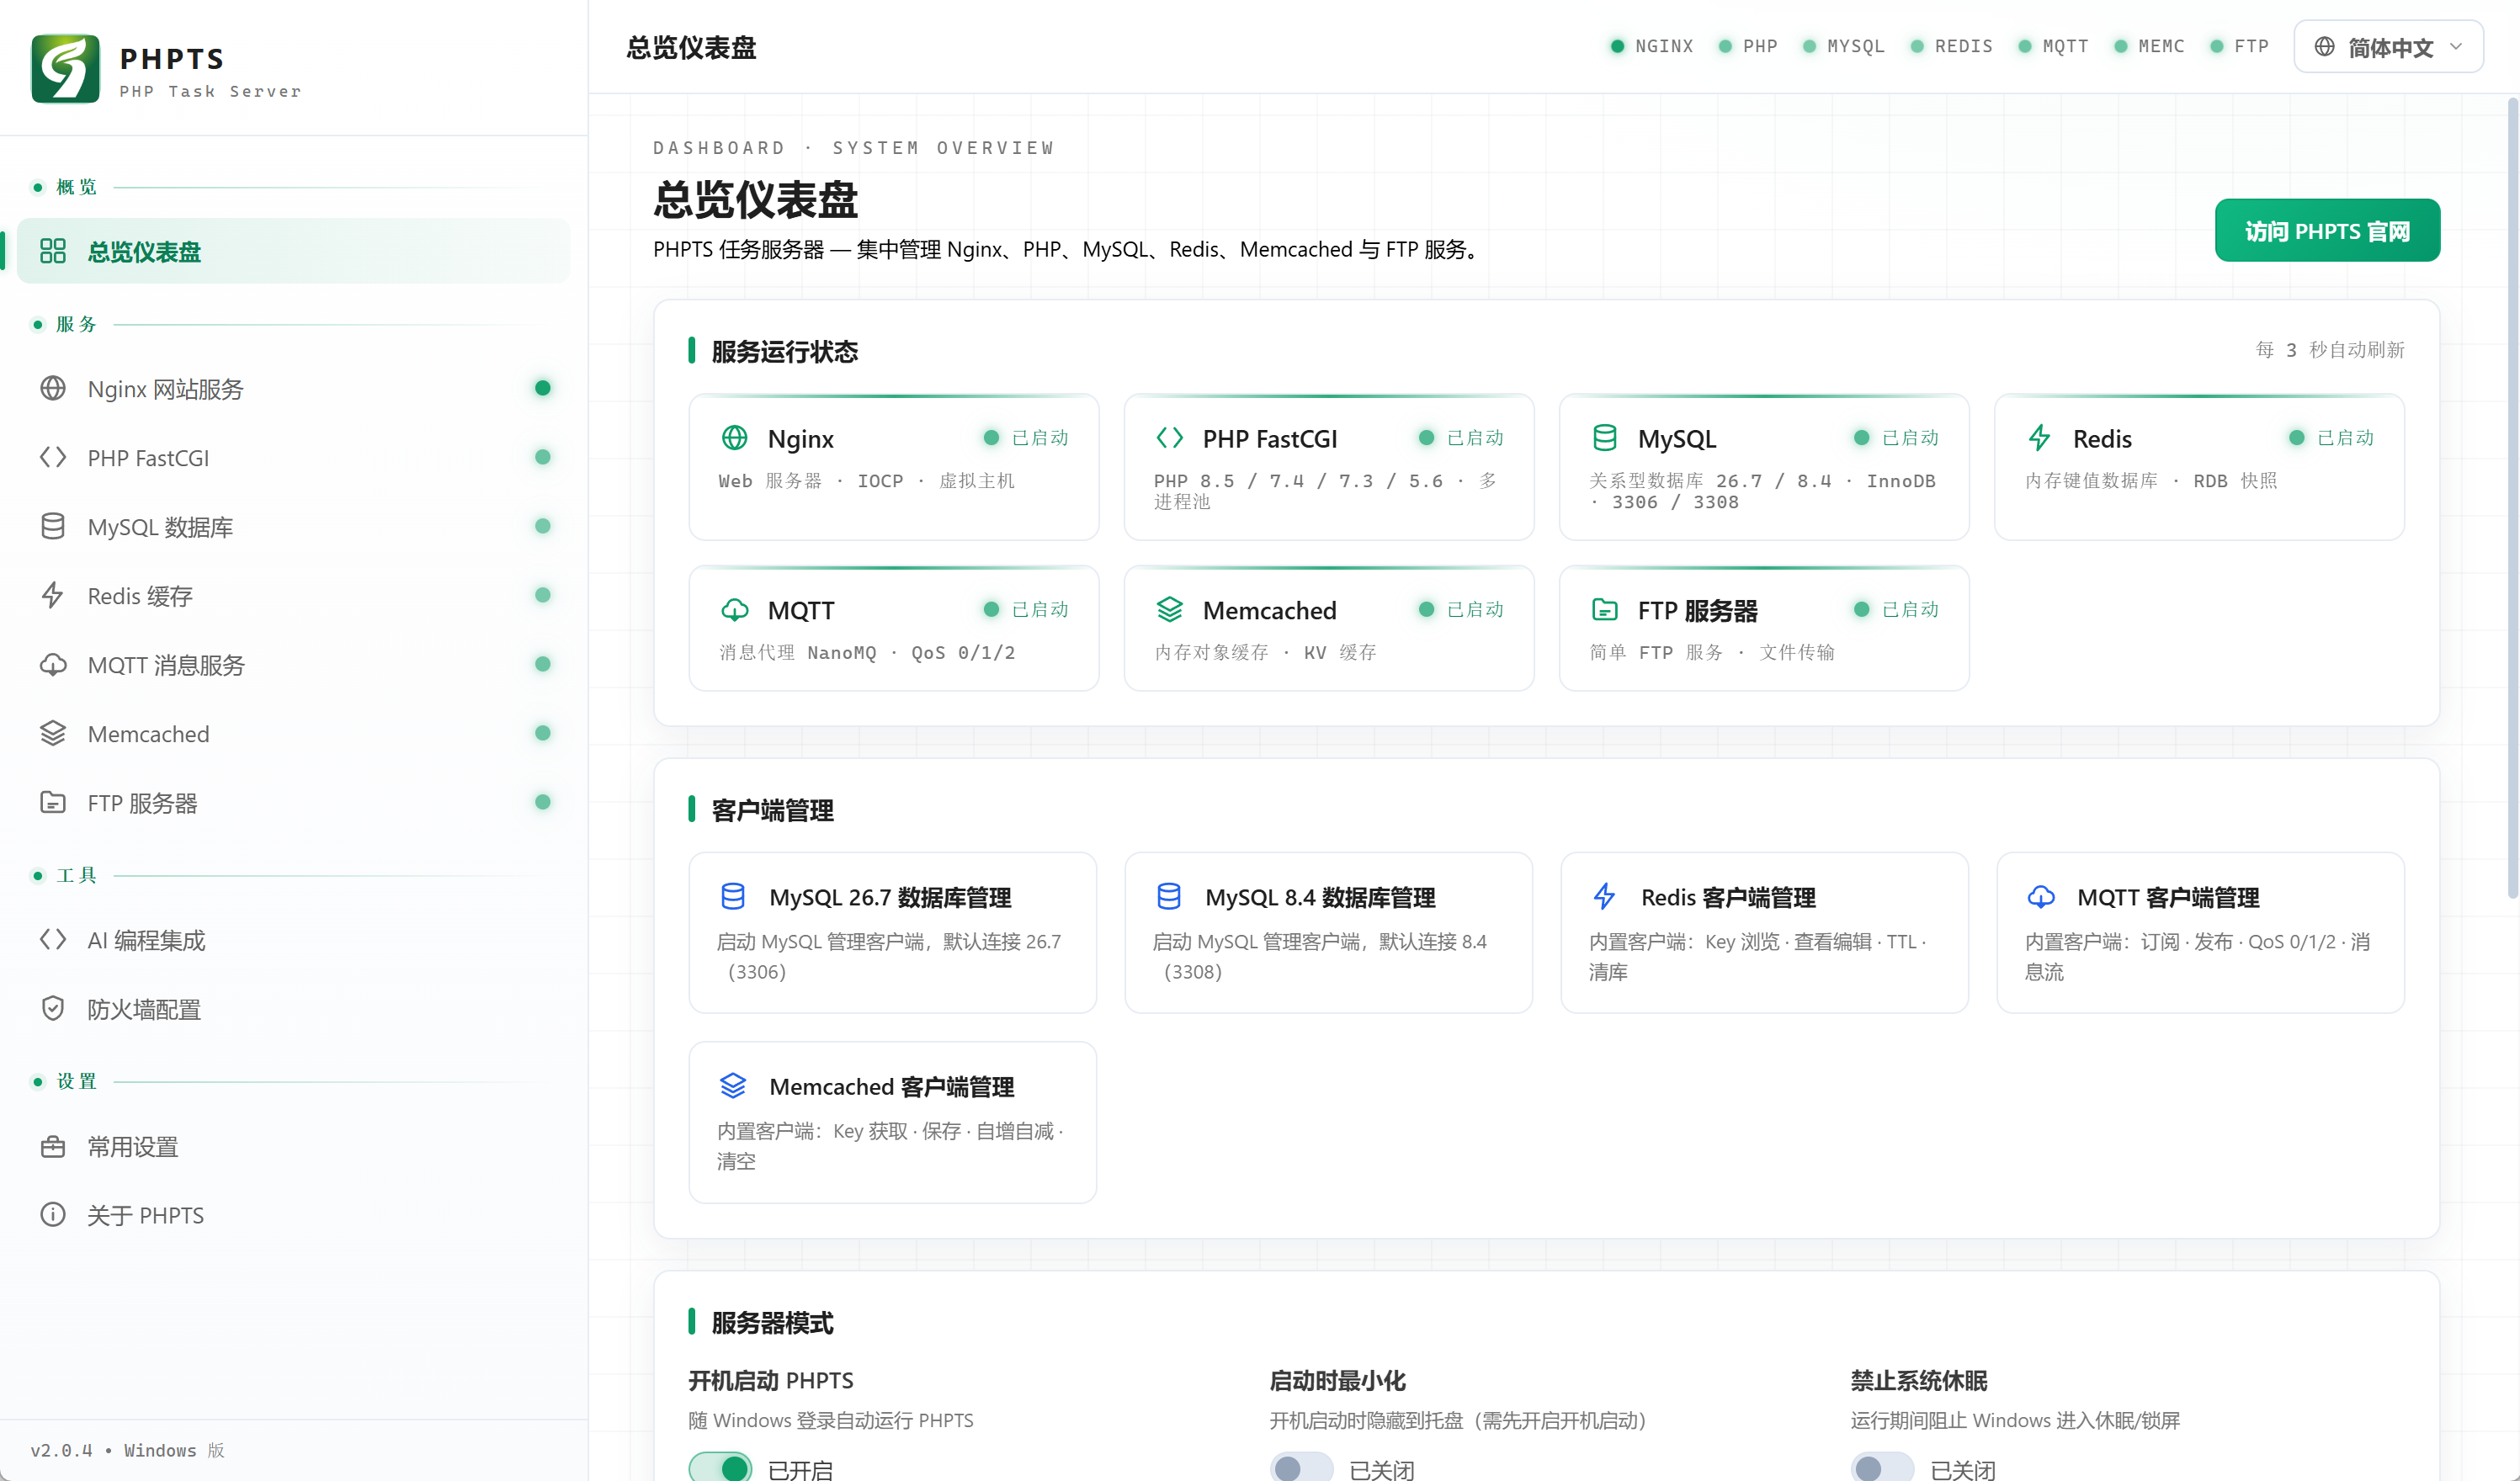Screen dimensions: 2520x1481
Task: Click the page vertical scrollbar
Action: coord(2513,500)
